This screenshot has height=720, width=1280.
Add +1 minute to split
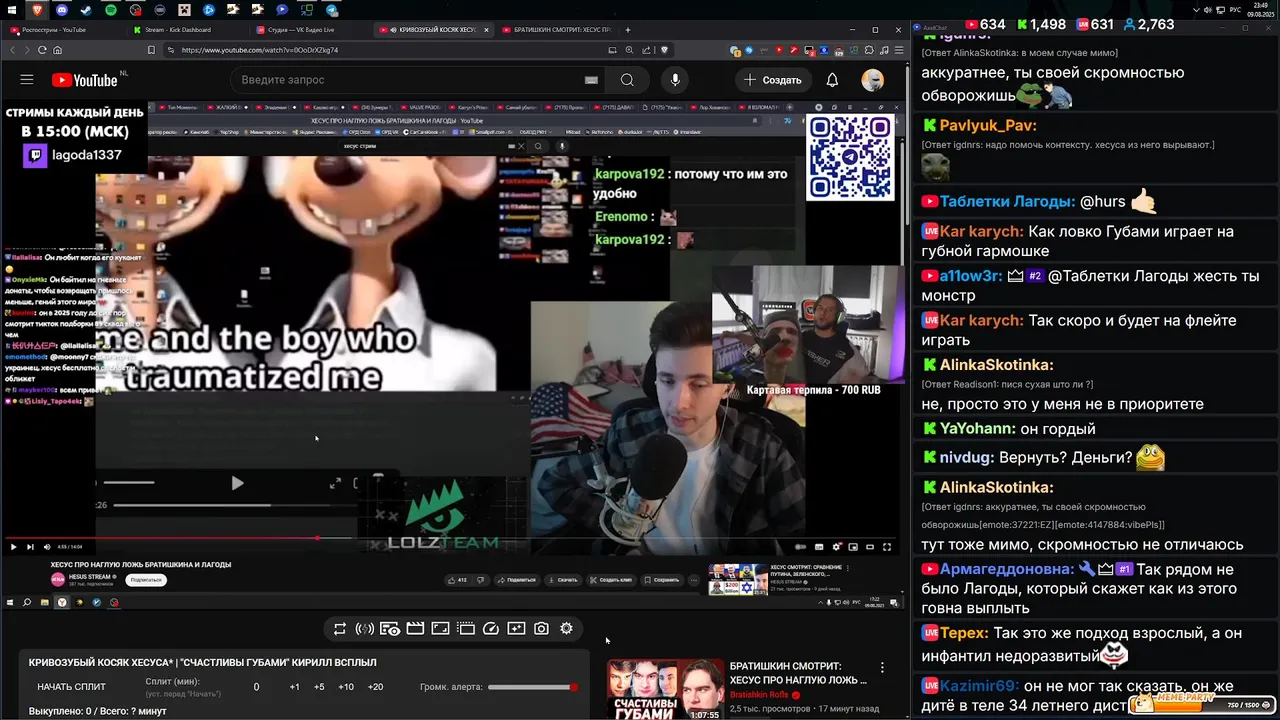(x=294, y=687)
